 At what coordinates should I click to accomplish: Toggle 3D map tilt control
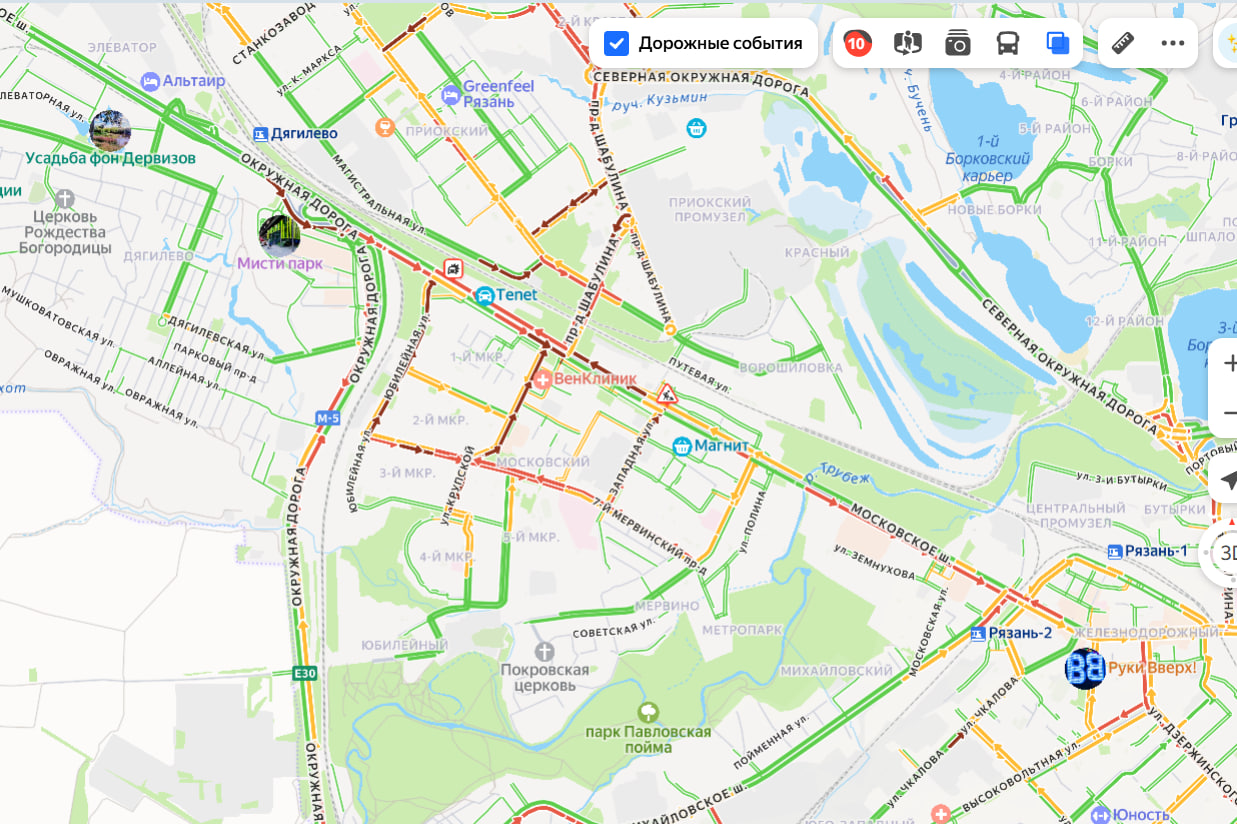1227,553
